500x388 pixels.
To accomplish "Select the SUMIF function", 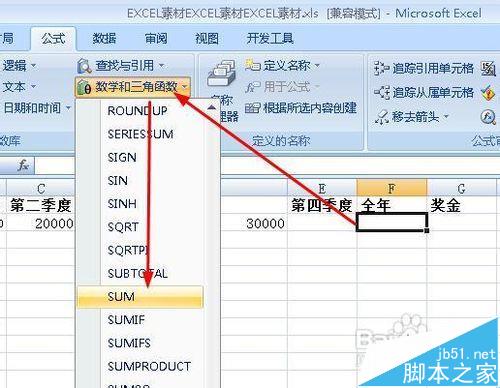I will click(140, 320).
